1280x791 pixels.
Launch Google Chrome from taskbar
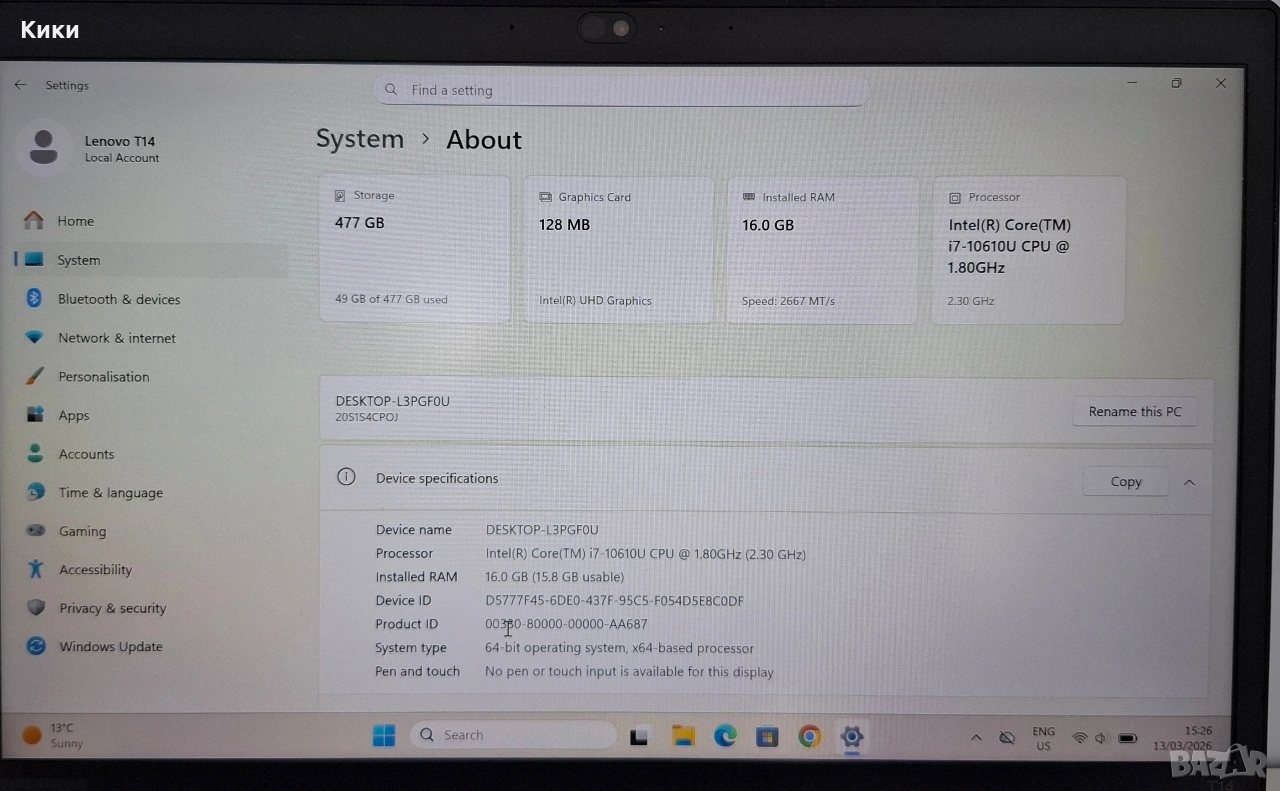[809, 737]
